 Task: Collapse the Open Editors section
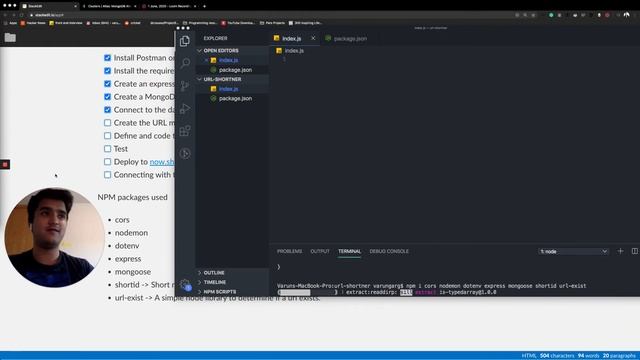click(x=232, y=51)
